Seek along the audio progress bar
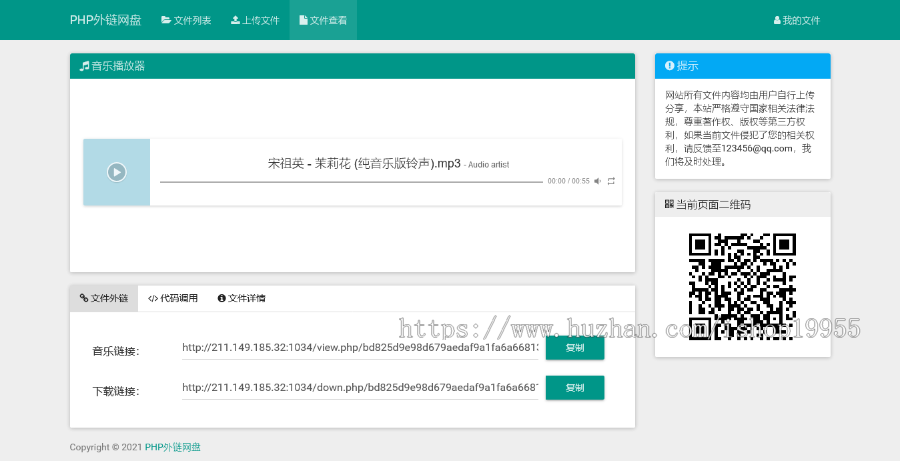This screenshot has height=461, width=900. pyautogui.click(x=350, y=182)
